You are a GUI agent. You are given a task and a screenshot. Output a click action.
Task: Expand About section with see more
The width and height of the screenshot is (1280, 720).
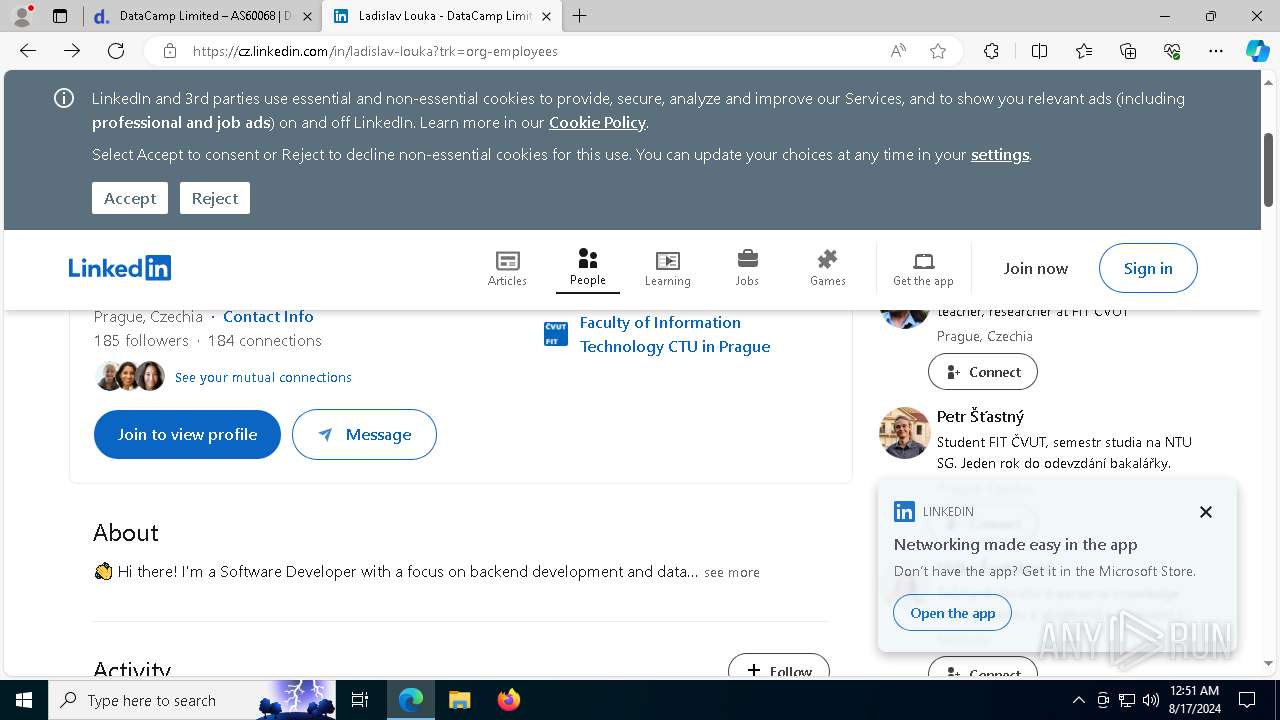[x=732, y=572]
